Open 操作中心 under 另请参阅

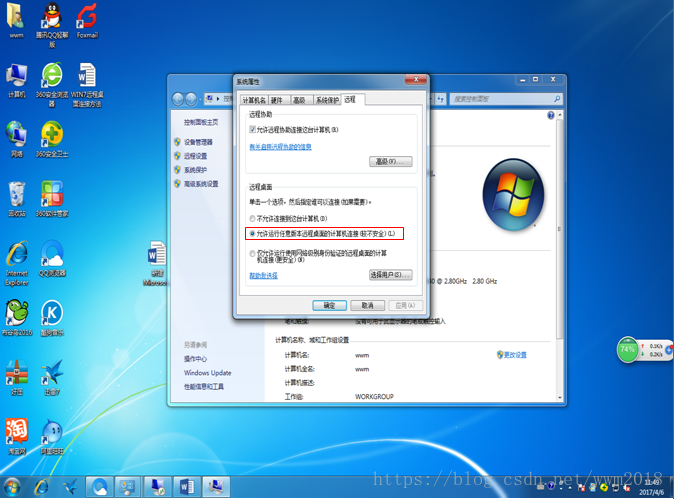[195, 359]
